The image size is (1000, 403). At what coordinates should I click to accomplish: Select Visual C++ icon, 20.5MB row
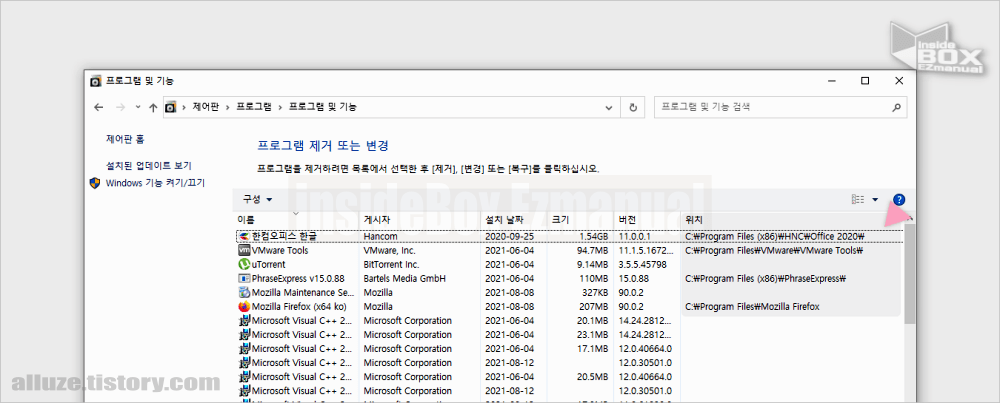point(244,377)
